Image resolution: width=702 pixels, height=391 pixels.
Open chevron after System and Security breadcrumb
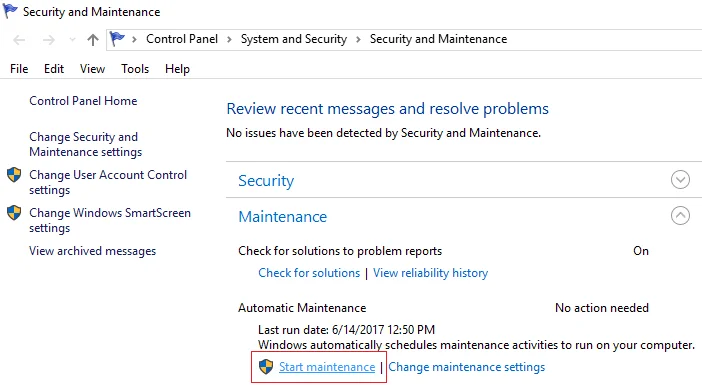point(358,39)
